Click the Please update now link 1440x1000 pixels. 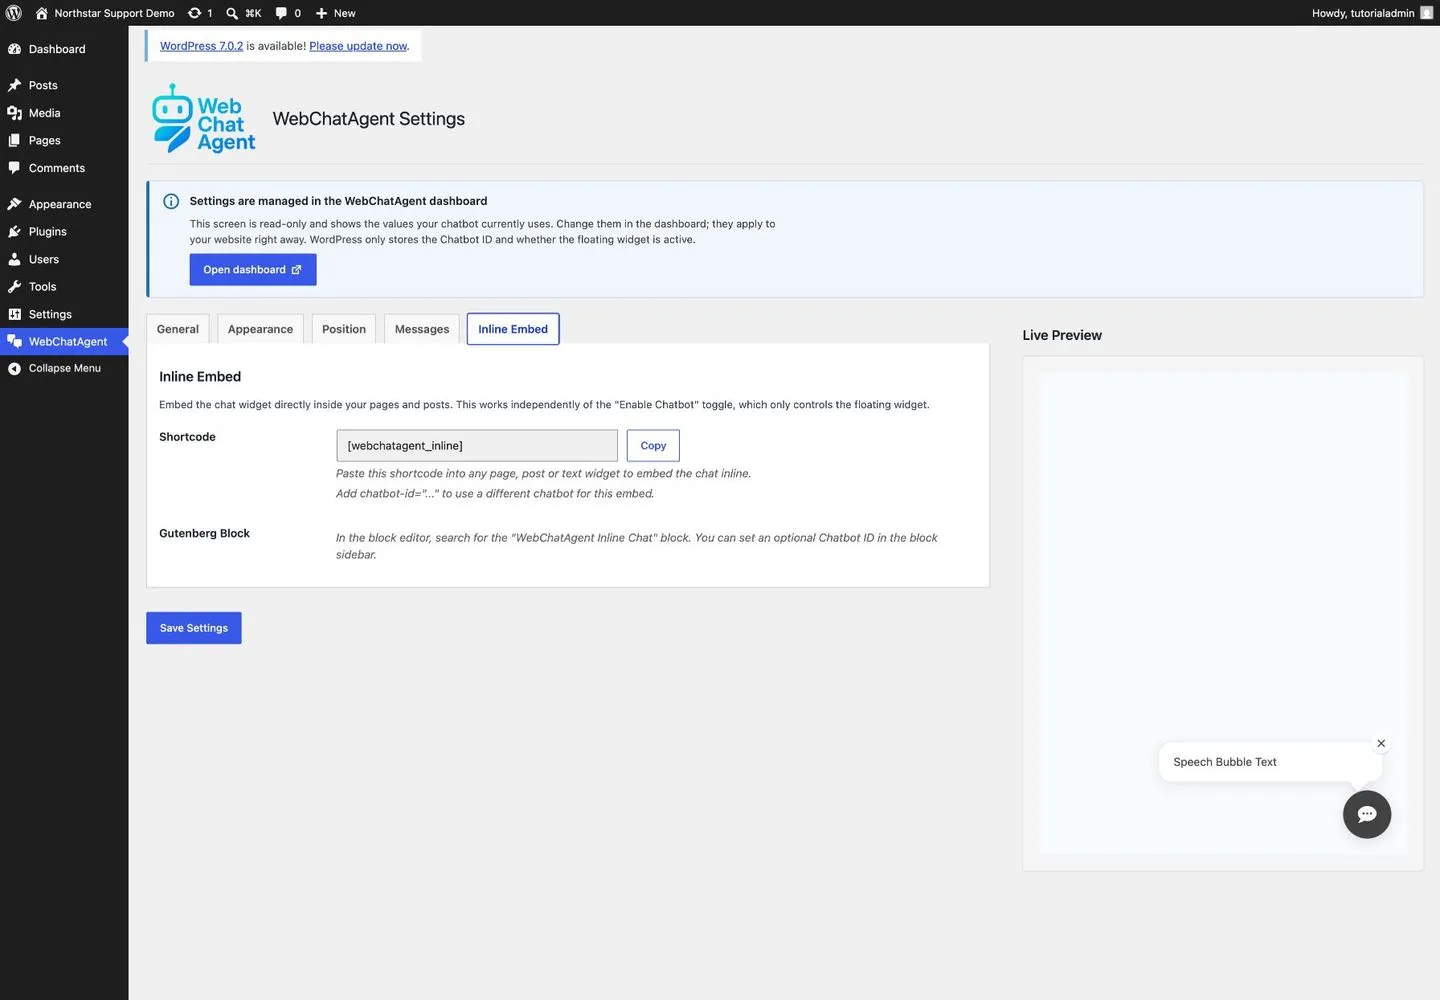[x=358, y=46]
